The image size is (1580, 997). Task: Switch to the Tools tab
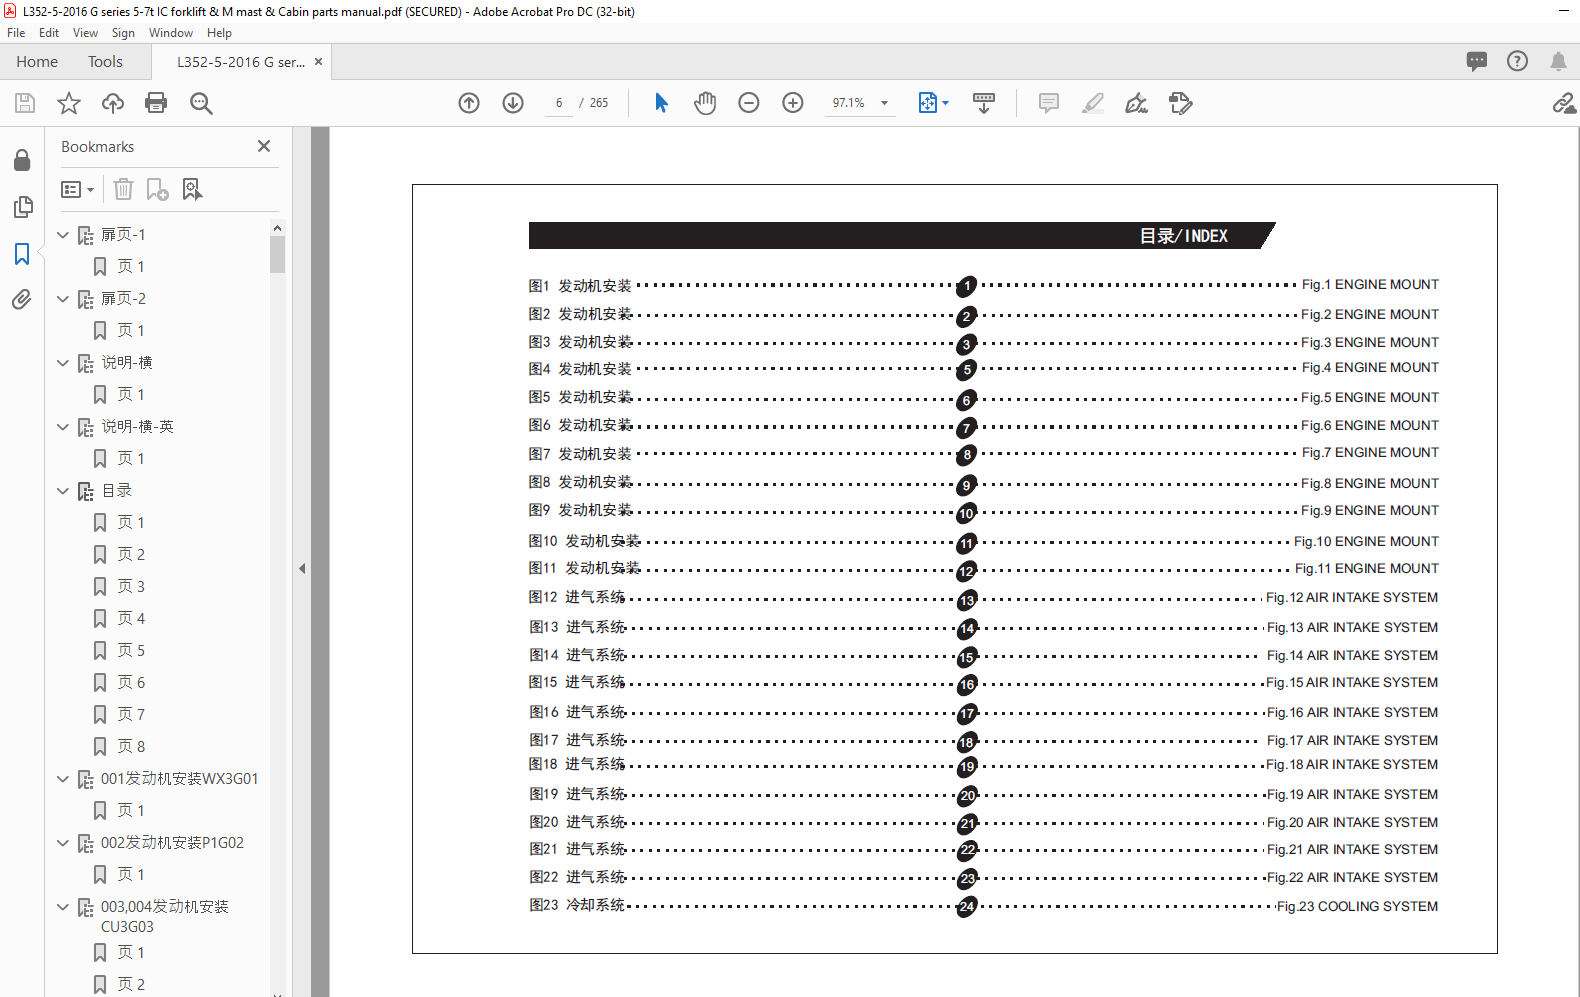coord(105,61)
